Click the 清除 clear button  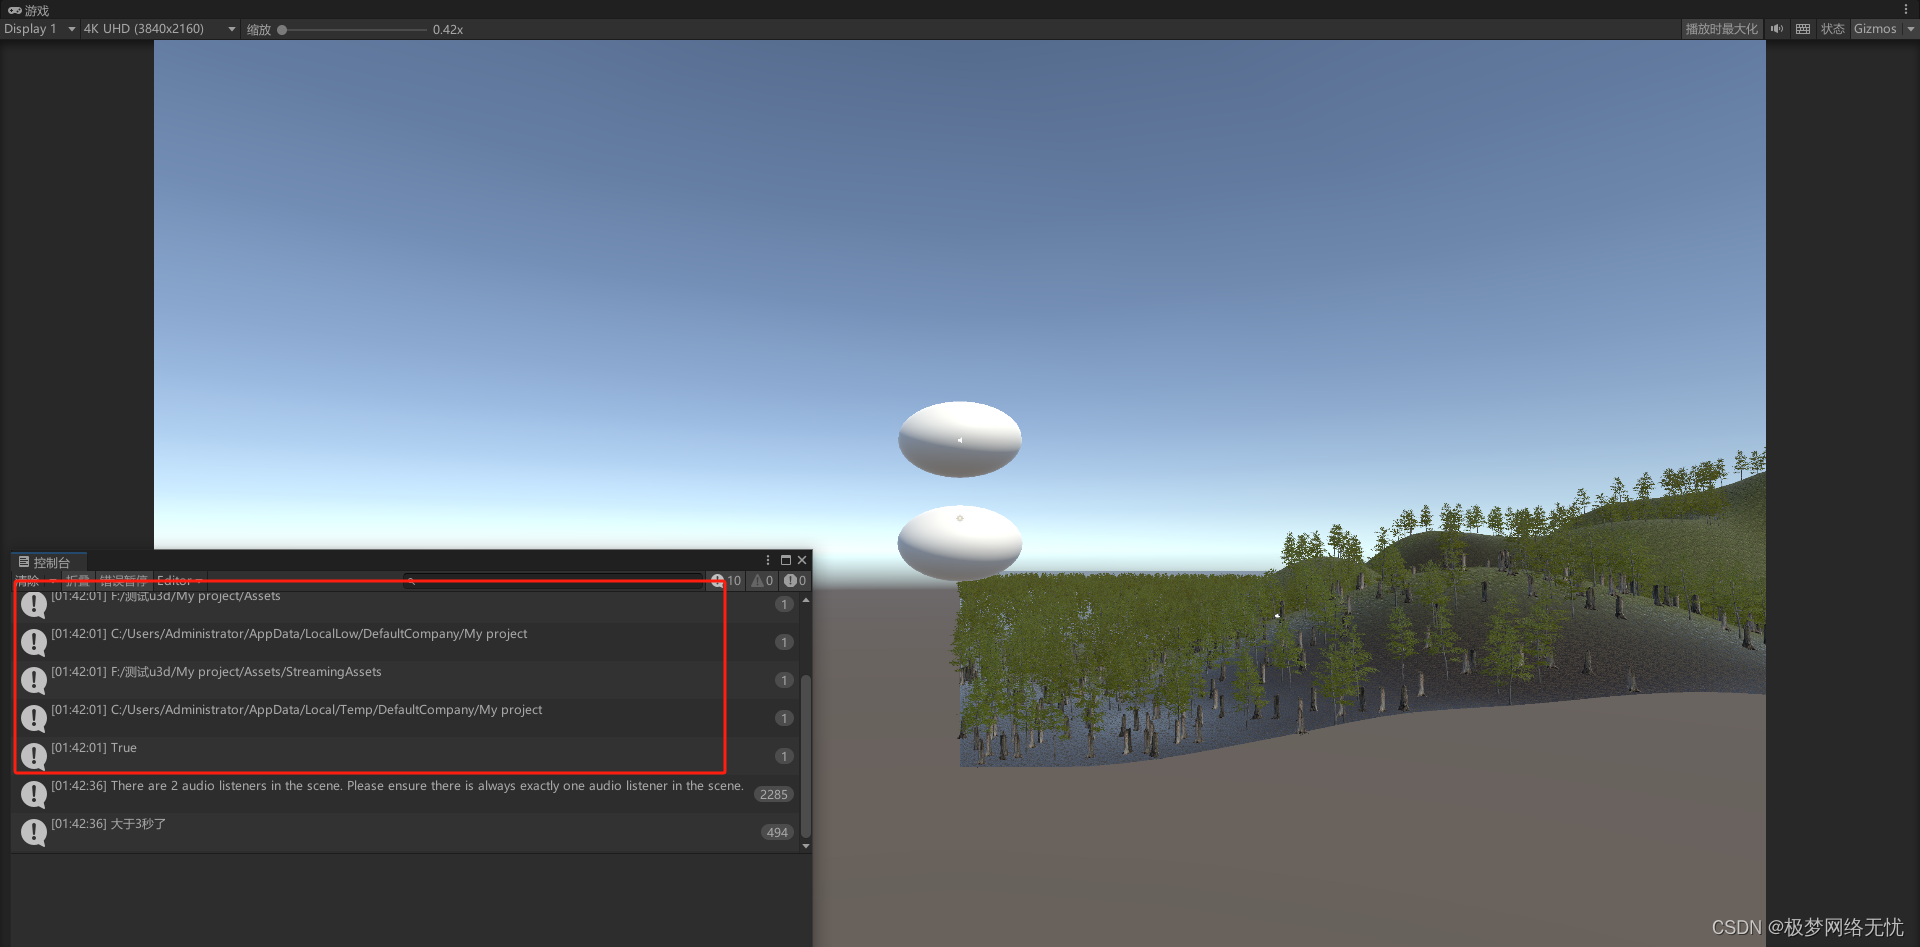click(28, 581)
